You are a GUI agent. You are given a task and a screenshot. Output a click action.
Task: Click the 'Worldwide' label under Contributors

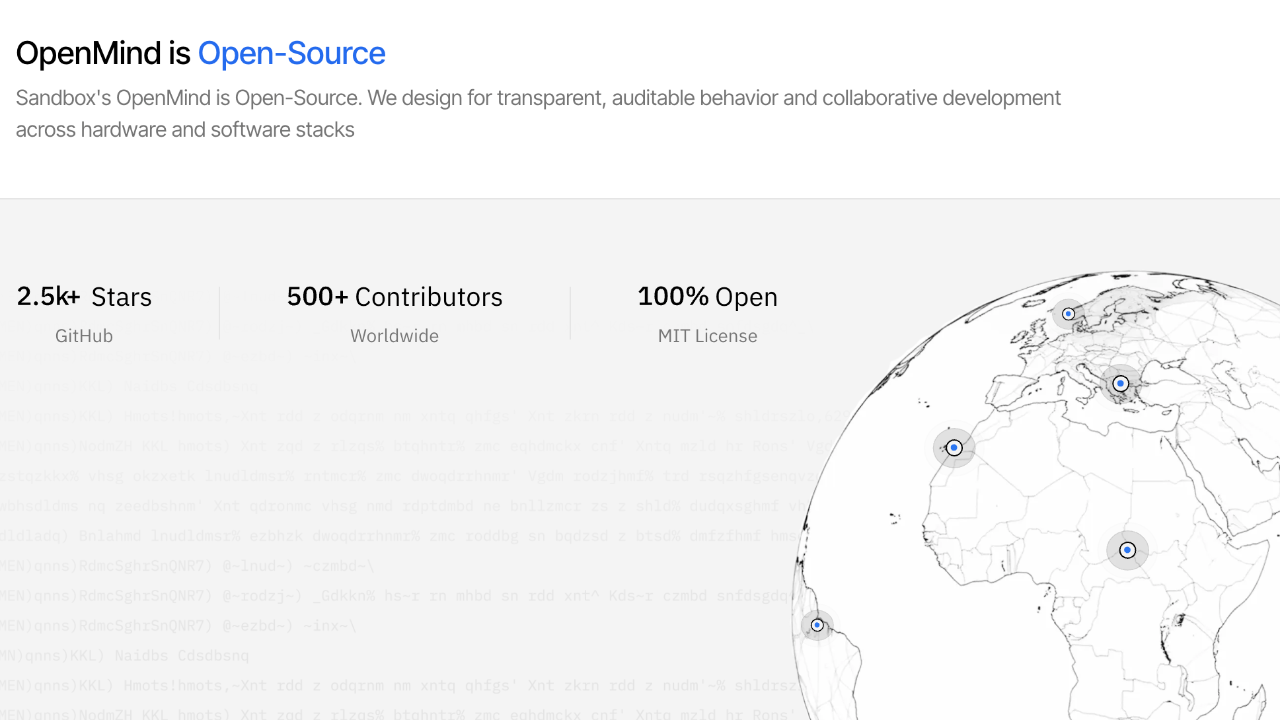point(394,336)
